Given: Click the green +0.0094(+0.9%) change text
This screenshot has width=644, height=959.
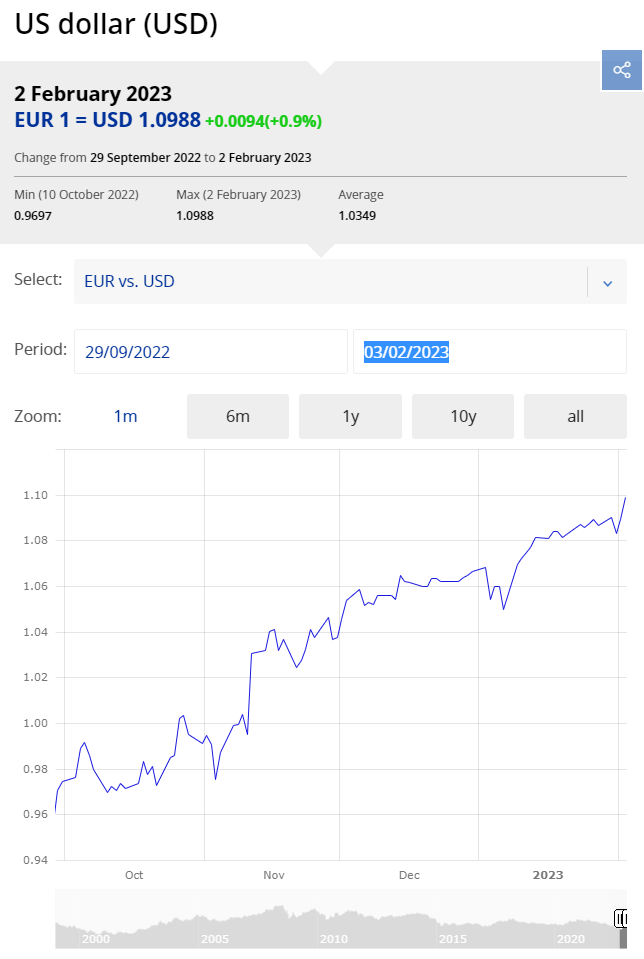Looking at the screenshot, I should pos(264,121).
